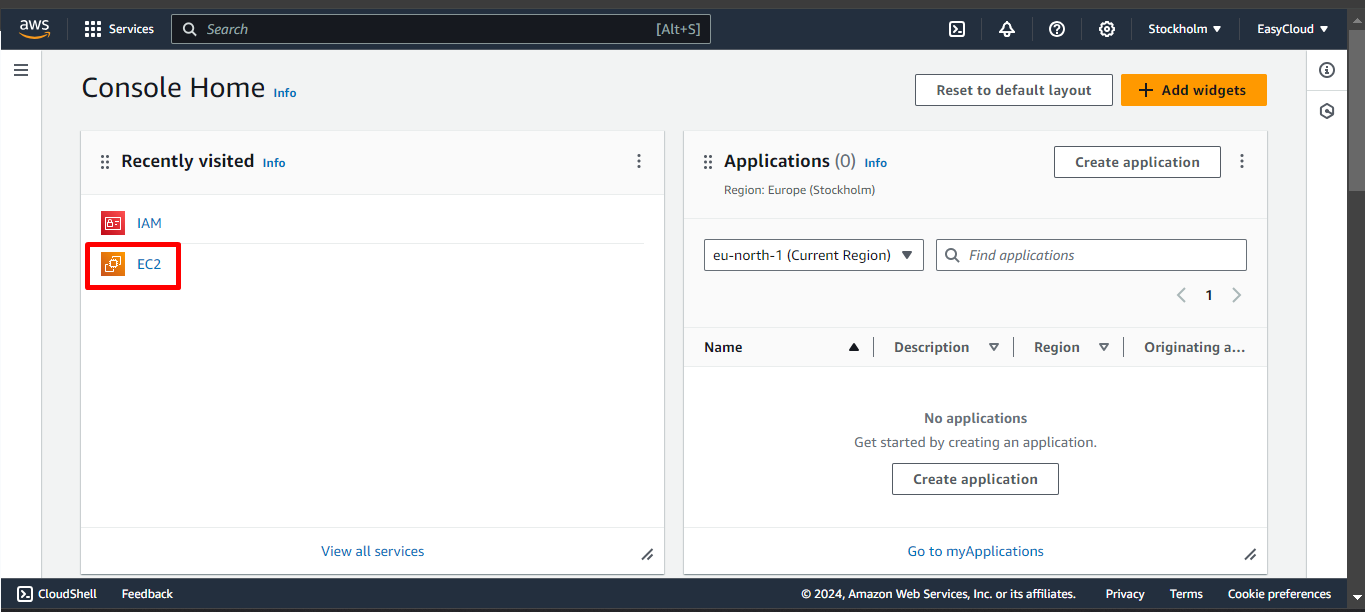Click Info link beside Applications
The height and width of the screenshot is (612, 1365).
876,163
